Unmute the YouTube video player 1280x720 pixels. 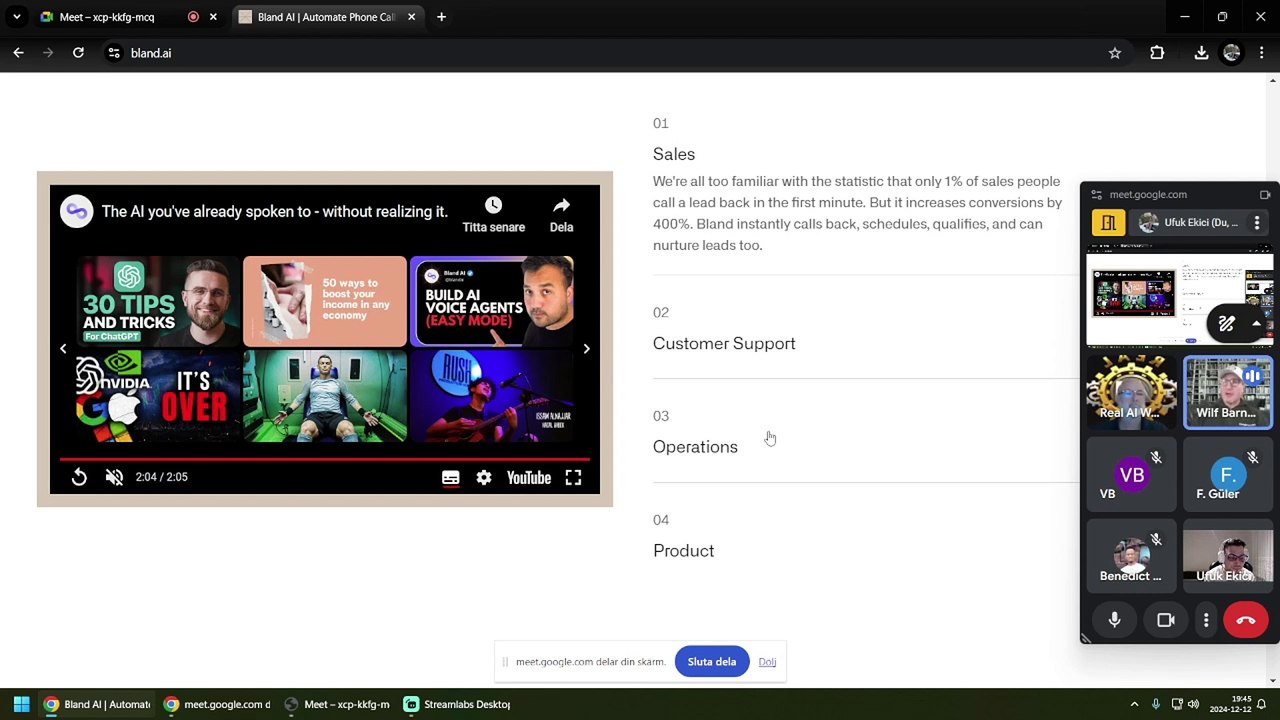pyautogui.click(x=114, y=478)
